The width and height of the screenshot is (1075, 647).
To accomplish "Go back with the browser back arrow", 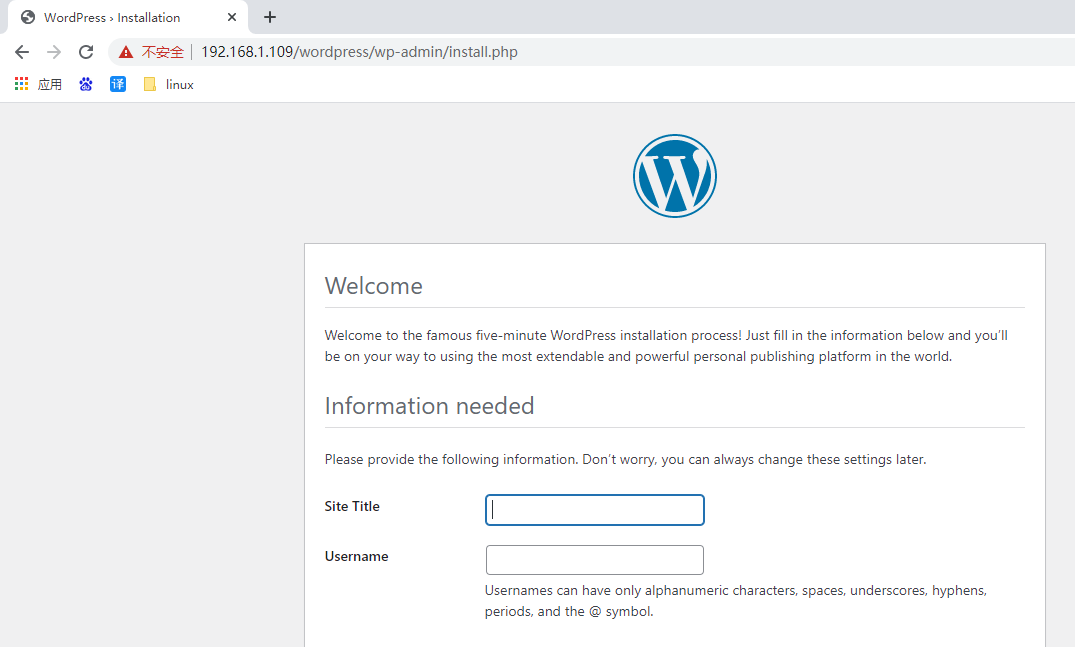I will pos(22,52).
